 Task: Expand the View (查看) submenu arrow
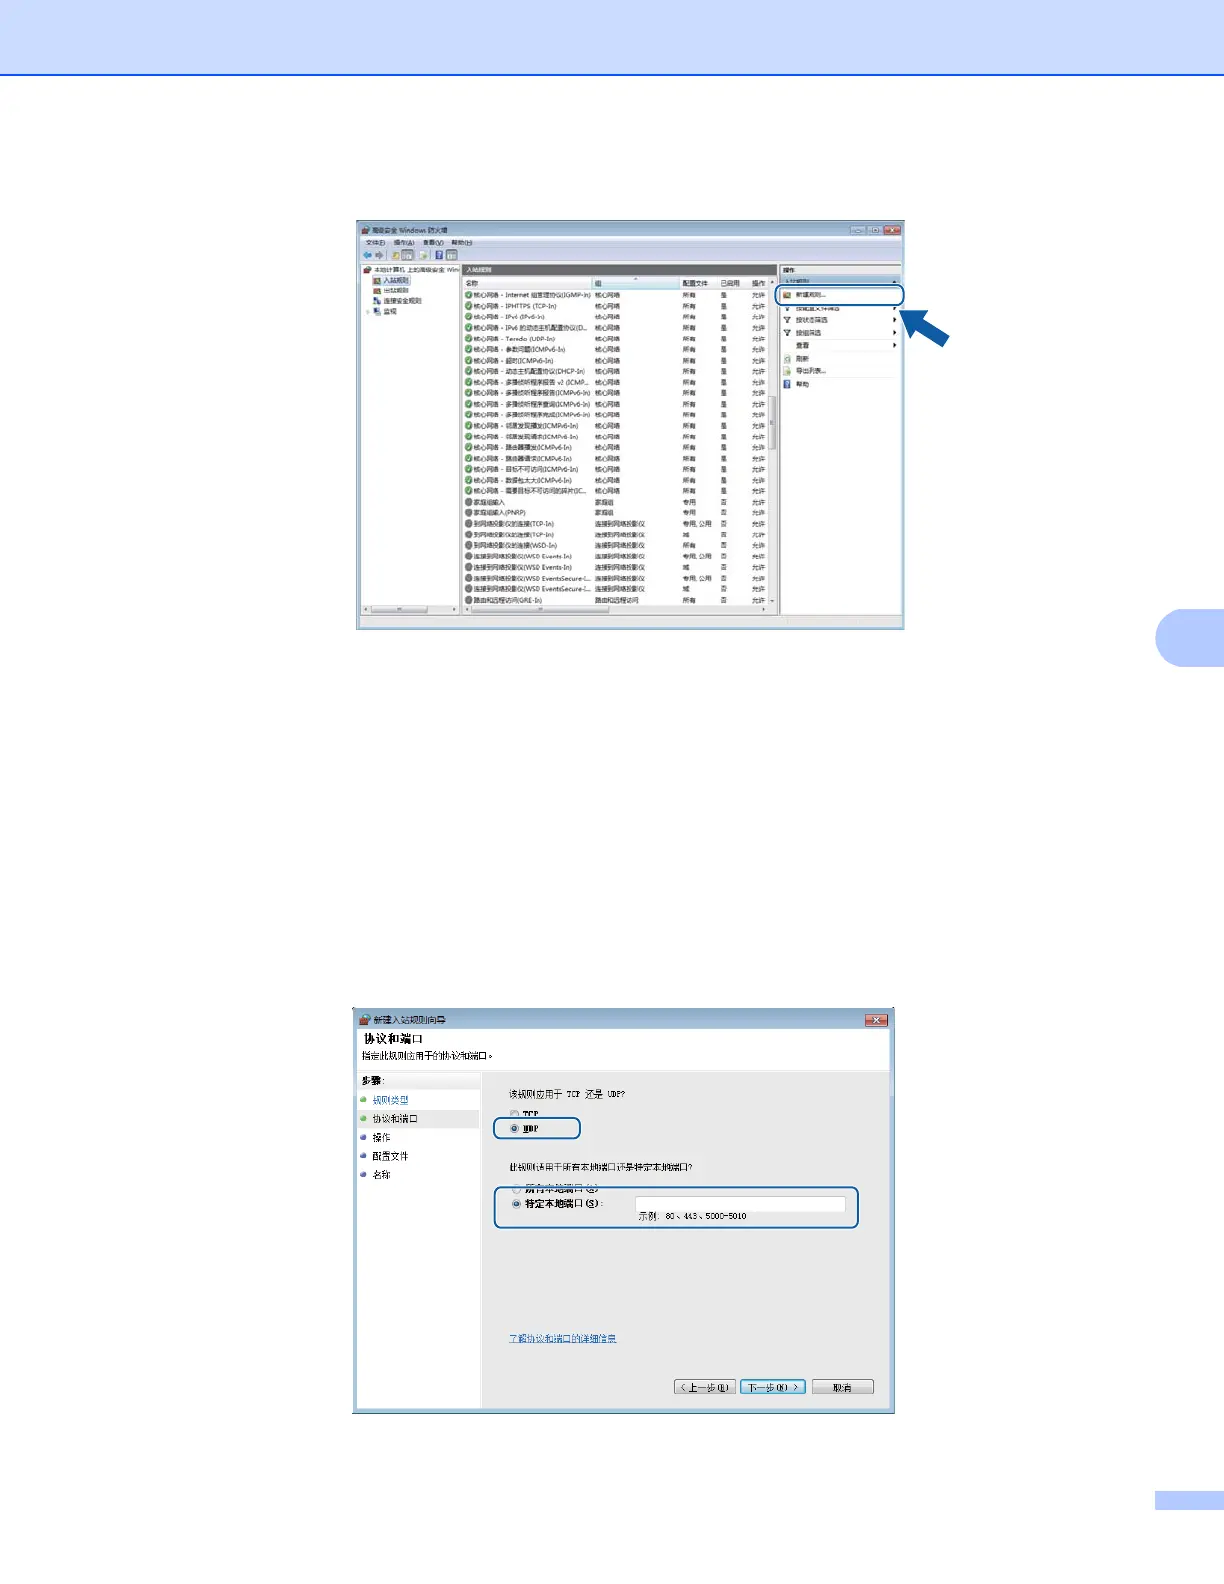(x=894, y=345)
